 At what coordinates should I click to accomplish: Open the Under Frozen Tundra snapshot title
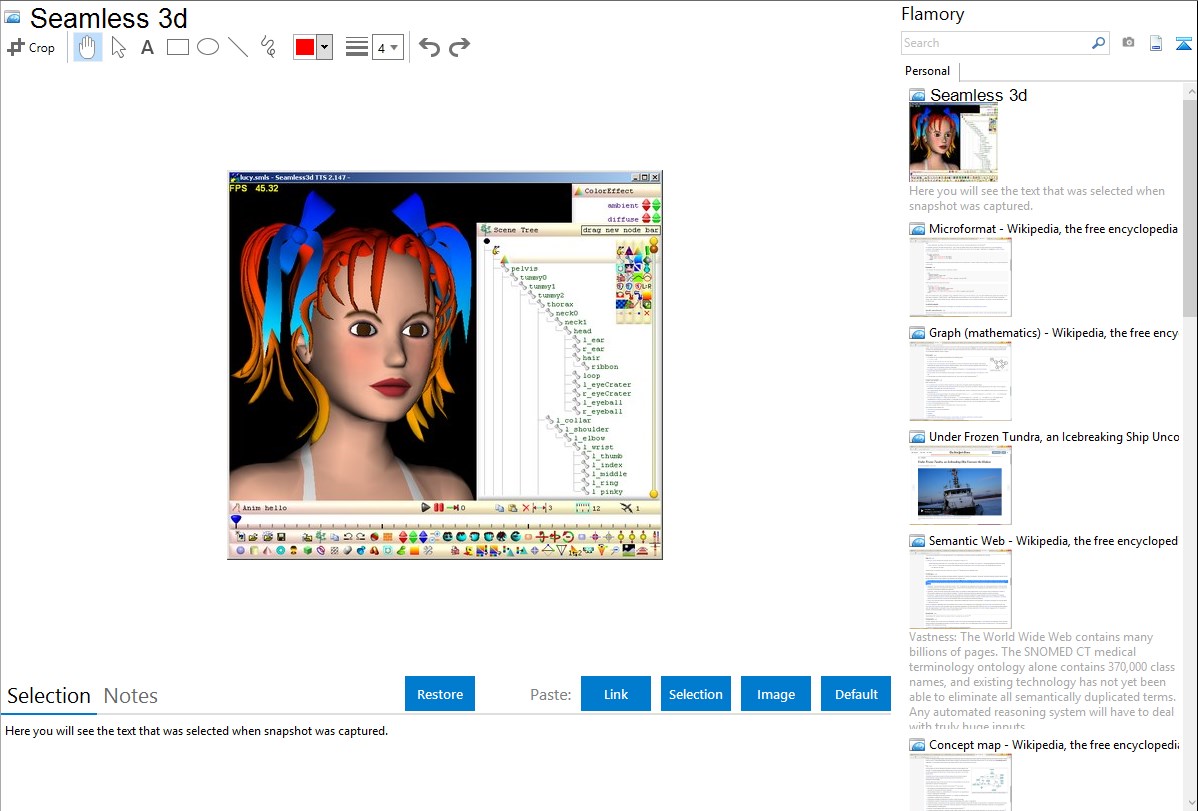pyautogui.click(x=1054, y=436)
